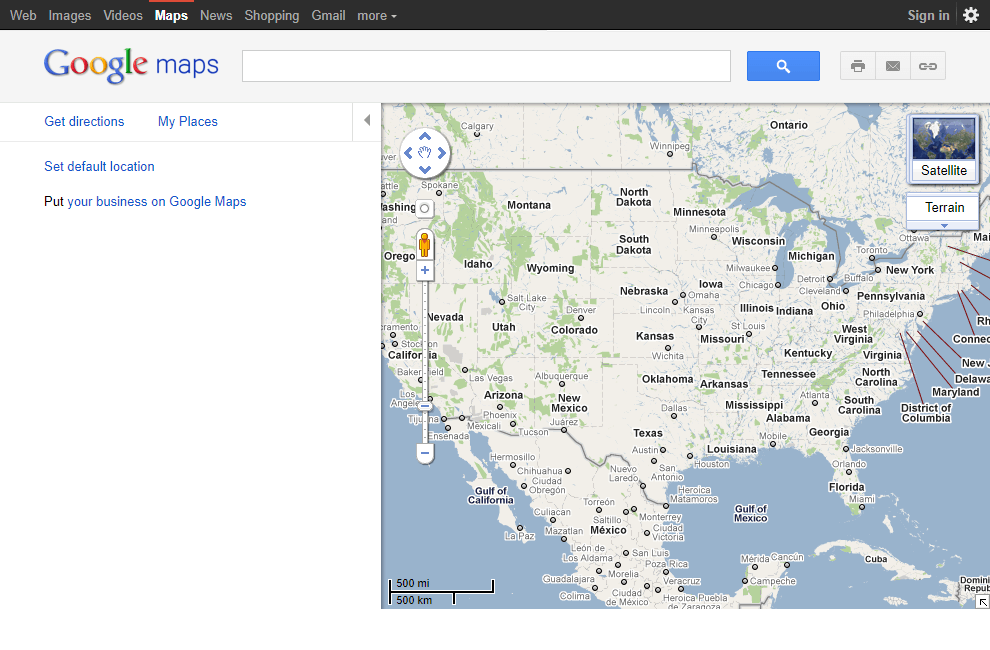Screen dimensions: 990x650
Task: Open Get directions
Action: pos(84,121)
